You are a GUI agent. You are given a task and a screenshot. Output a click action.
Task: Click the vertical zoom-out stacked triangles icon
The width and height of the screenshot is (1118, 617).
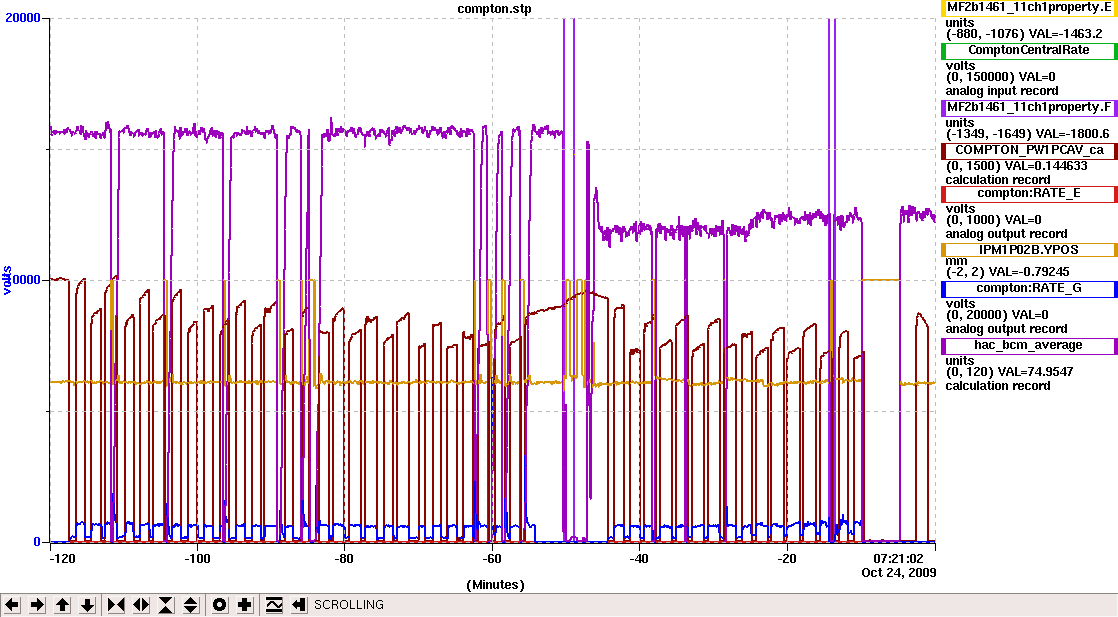(x=190, y=605)
